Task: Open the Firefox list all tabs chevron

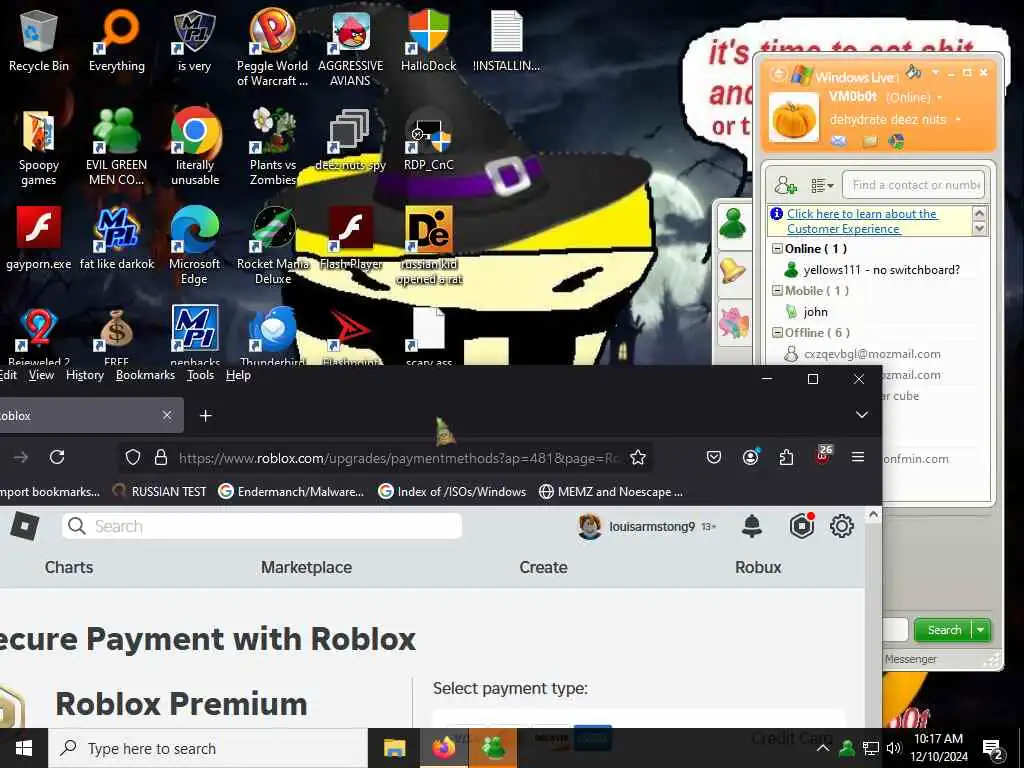Action: point(862,415)
